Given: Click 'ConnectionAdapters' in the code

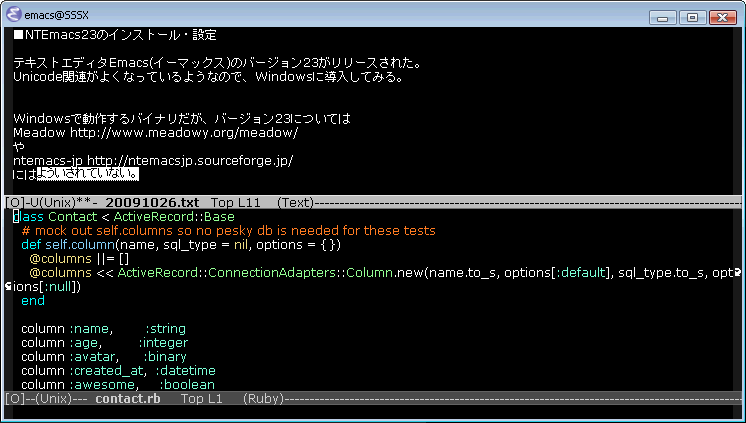Looking at the screenshot, I should pos(273,273).
